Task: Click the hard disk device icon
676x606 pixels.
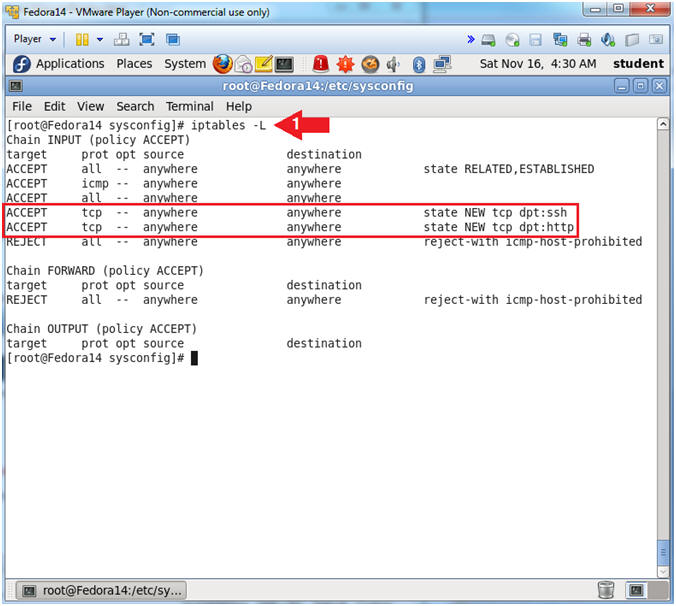Action: point(488,40)
